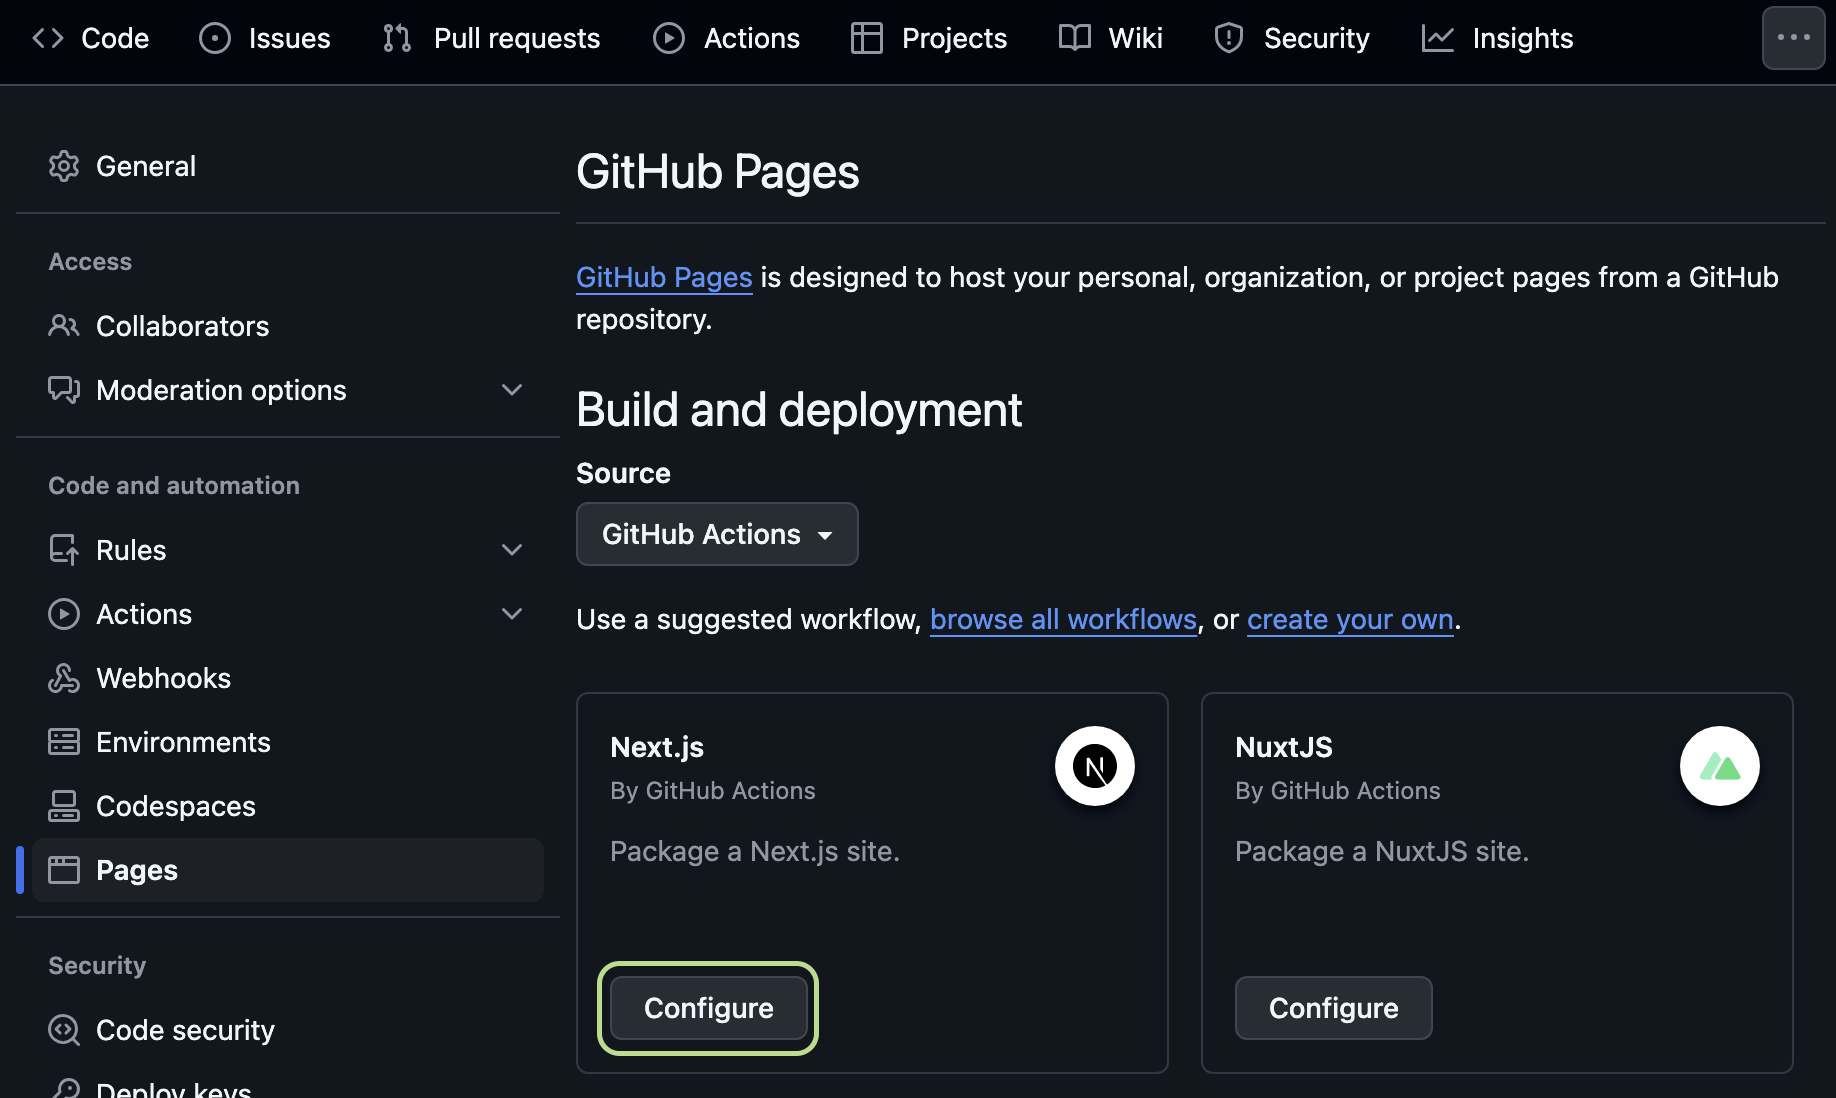Open Code security settings
Image resolution: width=1836 pixels, height=1098 pixels.
click(288, 1030)
